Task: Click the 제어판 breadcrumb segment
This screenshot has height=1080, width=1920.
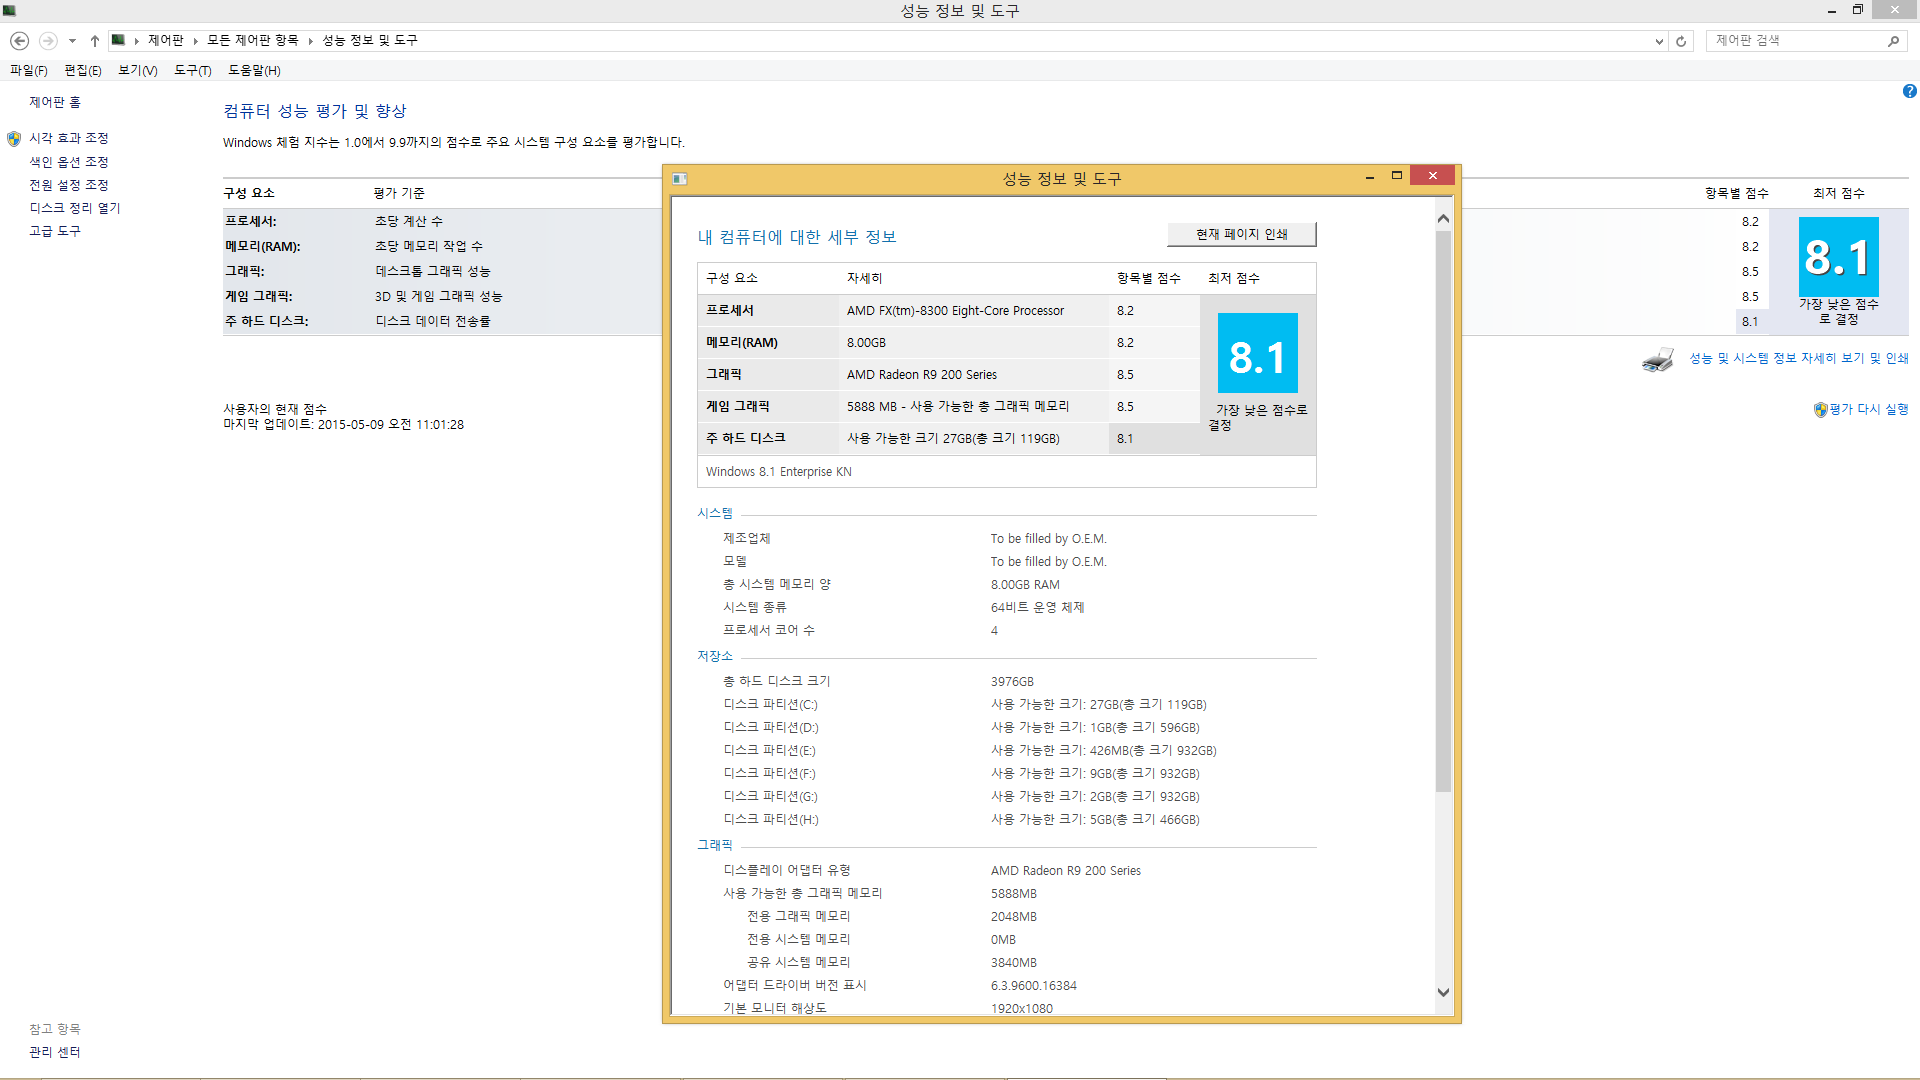Action: (165, 40)
